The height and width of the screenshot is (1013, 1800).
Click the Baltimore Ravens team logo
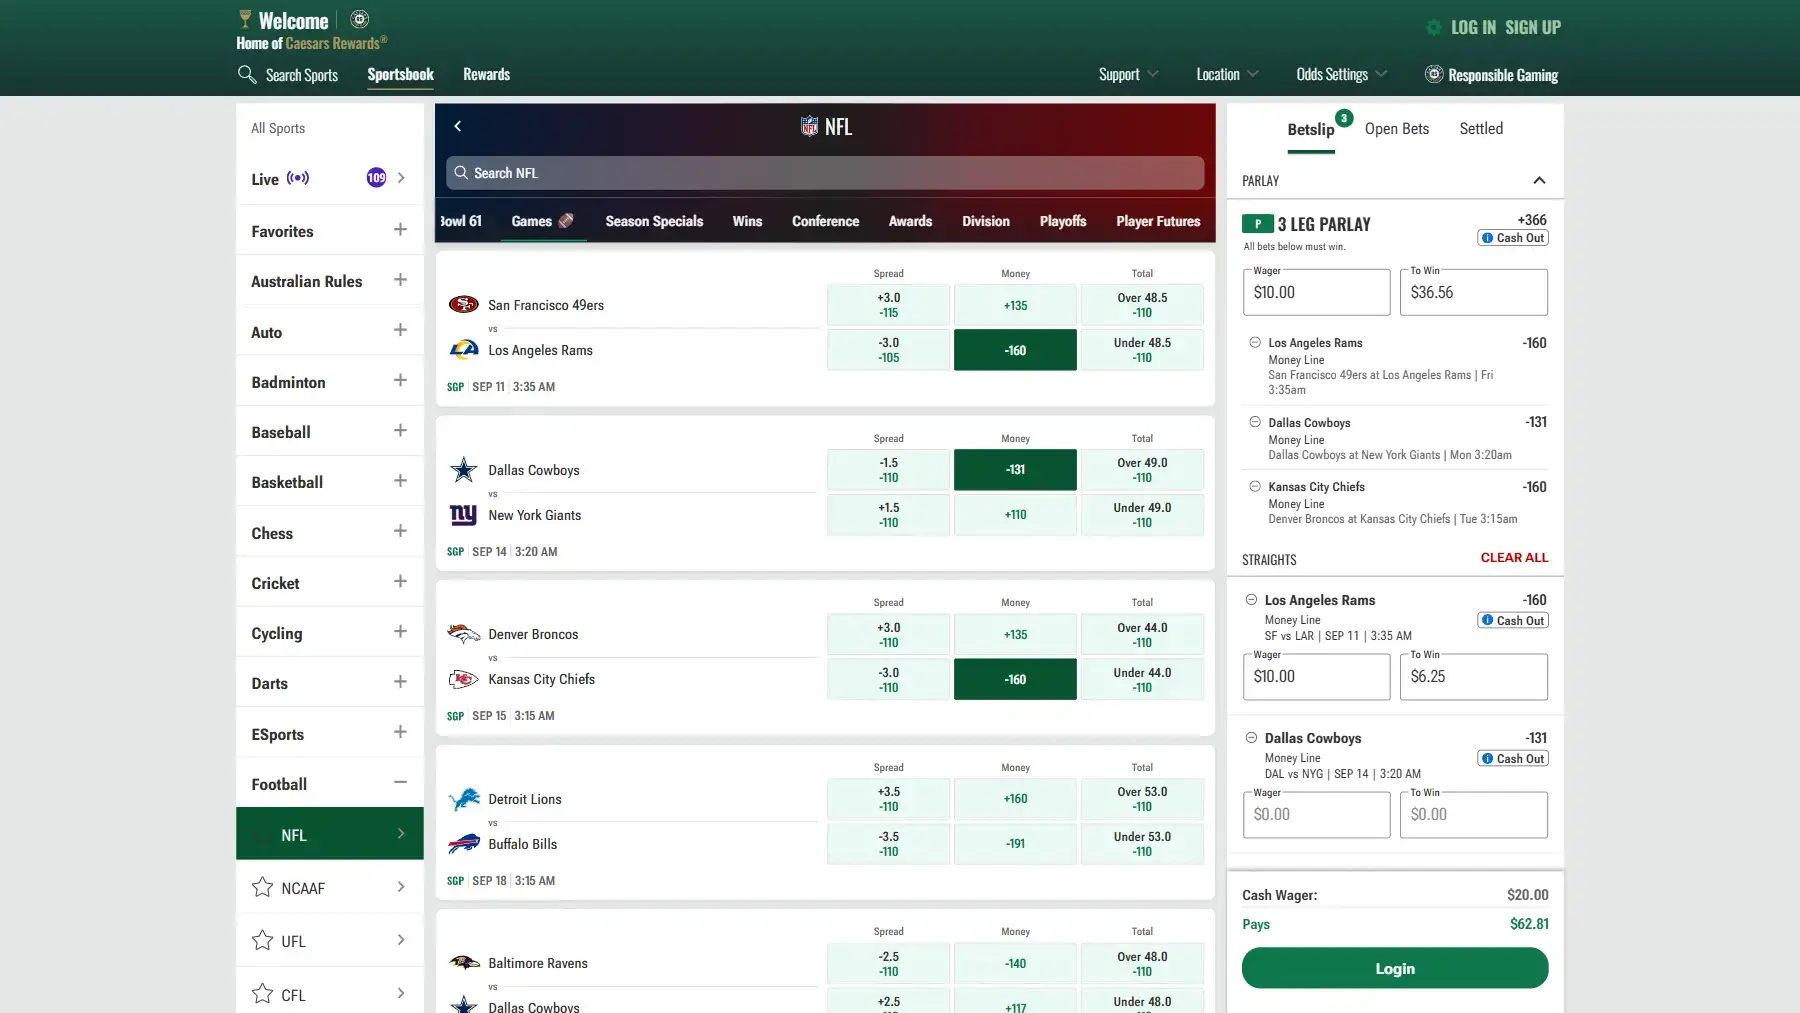click(x=464, y=963)
